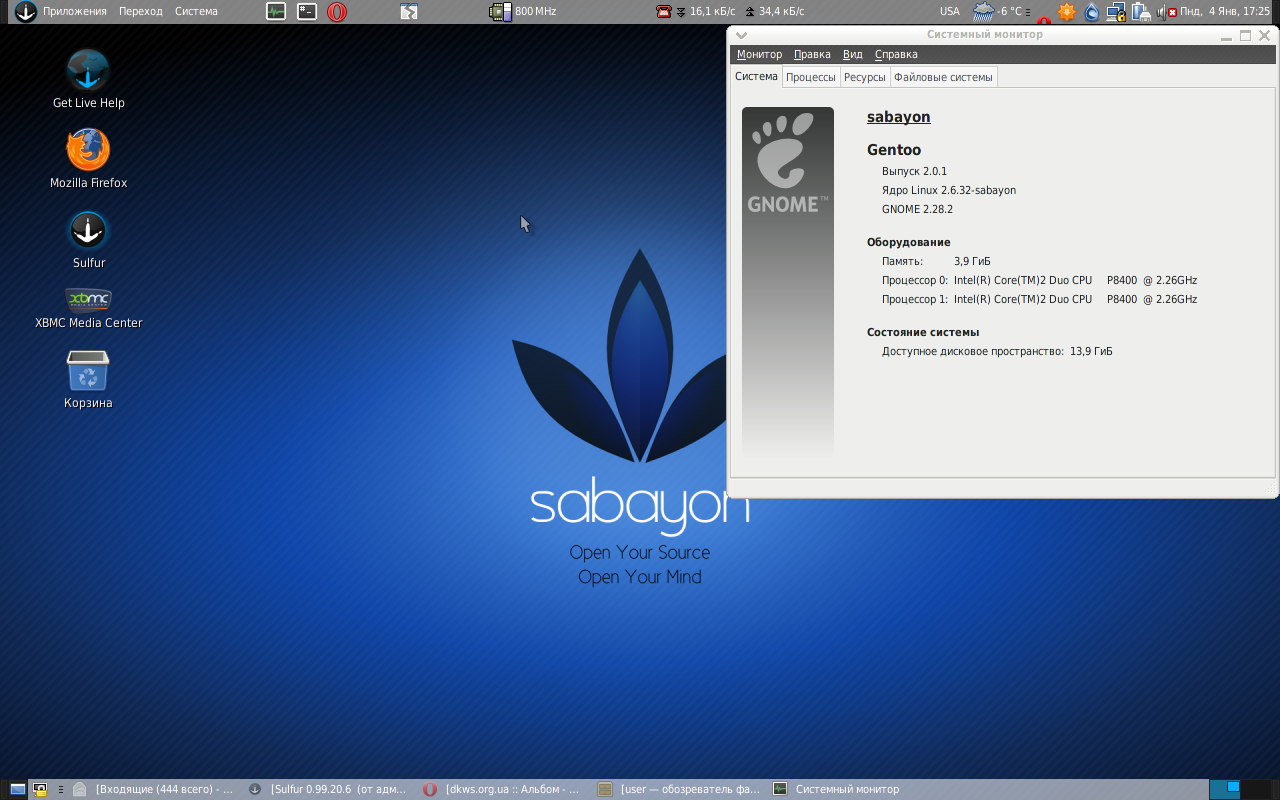Switch to the Ресурсы tab
Image resolution: width=1280 pixels, height=800 pixels.
click(x=865, y=77)
